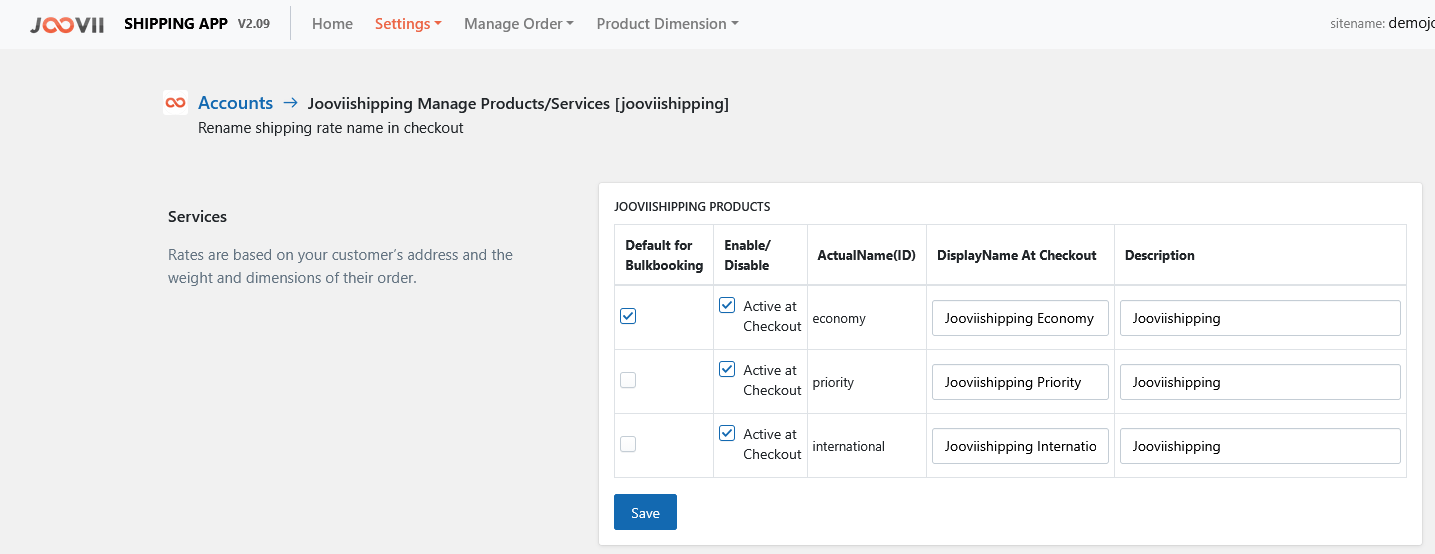Set international as Default for Bulkbooking
This screenshot has height=554, width=1435.
(x=628, y=444)
